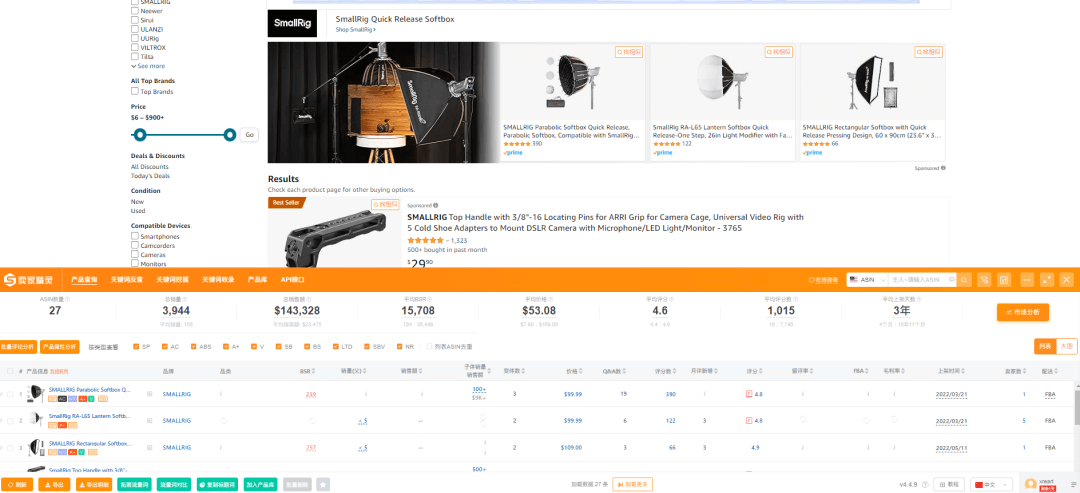
Task: Click the fullscreen expand icon in orange header
Action: pyautogui.click(x=1047, y=280)
